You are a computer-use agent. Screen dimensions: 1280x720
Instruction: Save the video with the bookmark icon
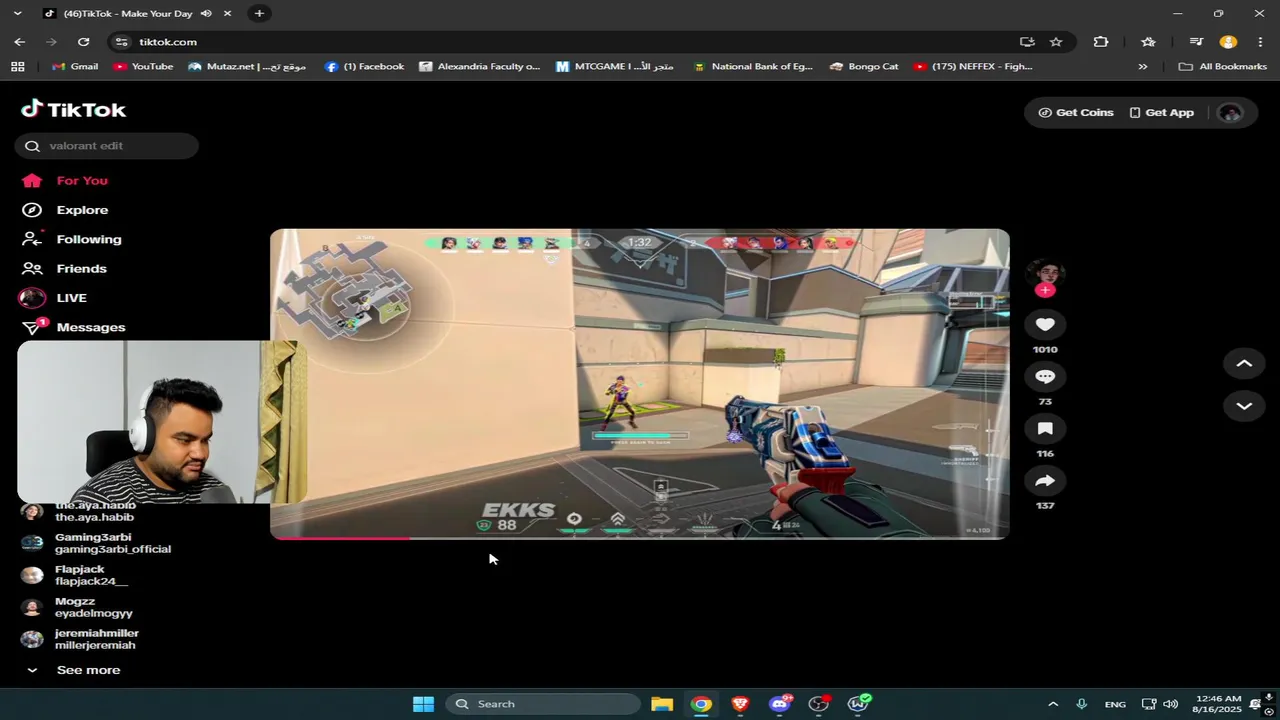[1045, 428]
